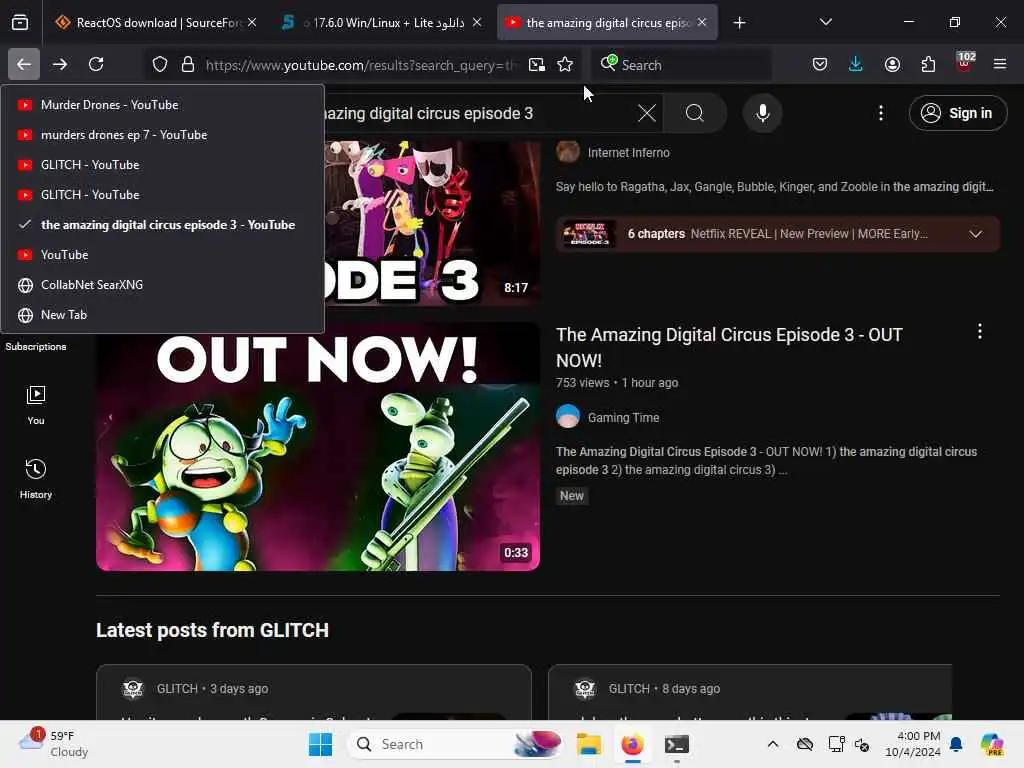Open the Copilot icon in taskbar
The image size is (1024, 768).
point(992,744)
